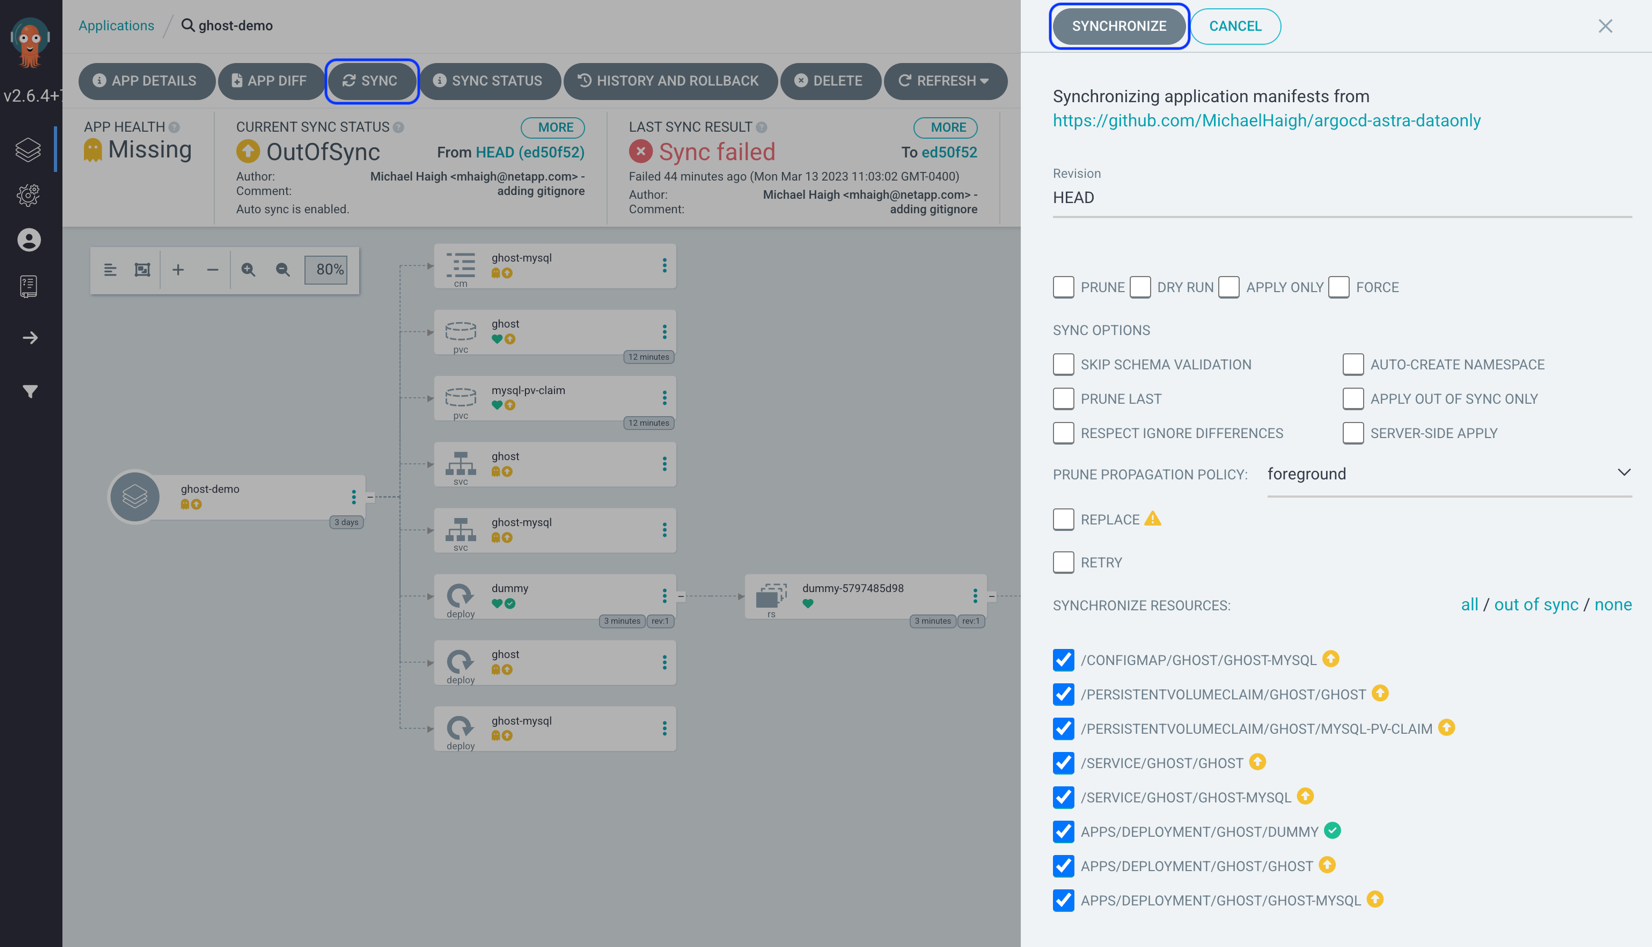1652x947 pixels.
Task: Click the Revision HEAD input field
Action: tap(1342, 198)
